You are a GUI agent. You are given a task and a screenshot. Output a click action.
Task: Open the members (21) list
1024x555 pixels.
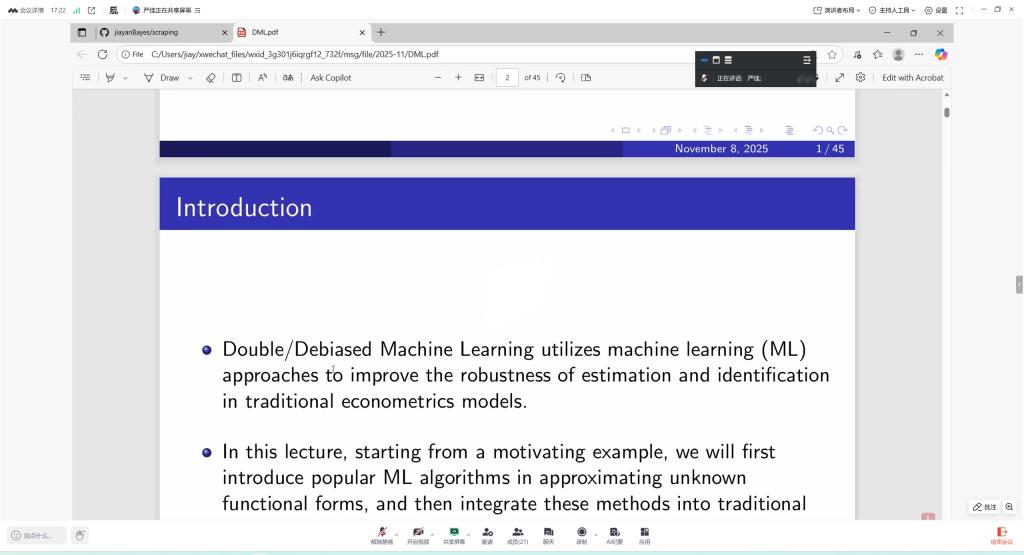tap(517, 533)
